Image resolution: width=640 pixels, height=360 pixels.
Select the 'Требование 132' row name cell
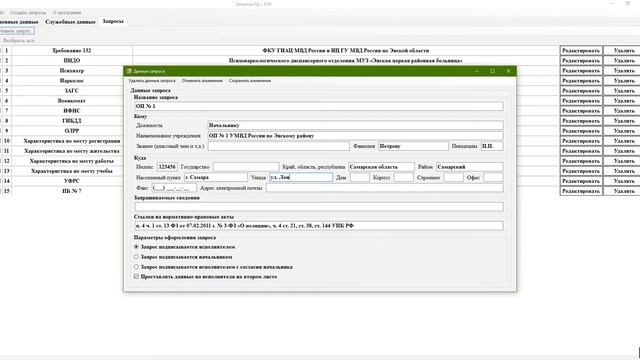pos(72,51)
